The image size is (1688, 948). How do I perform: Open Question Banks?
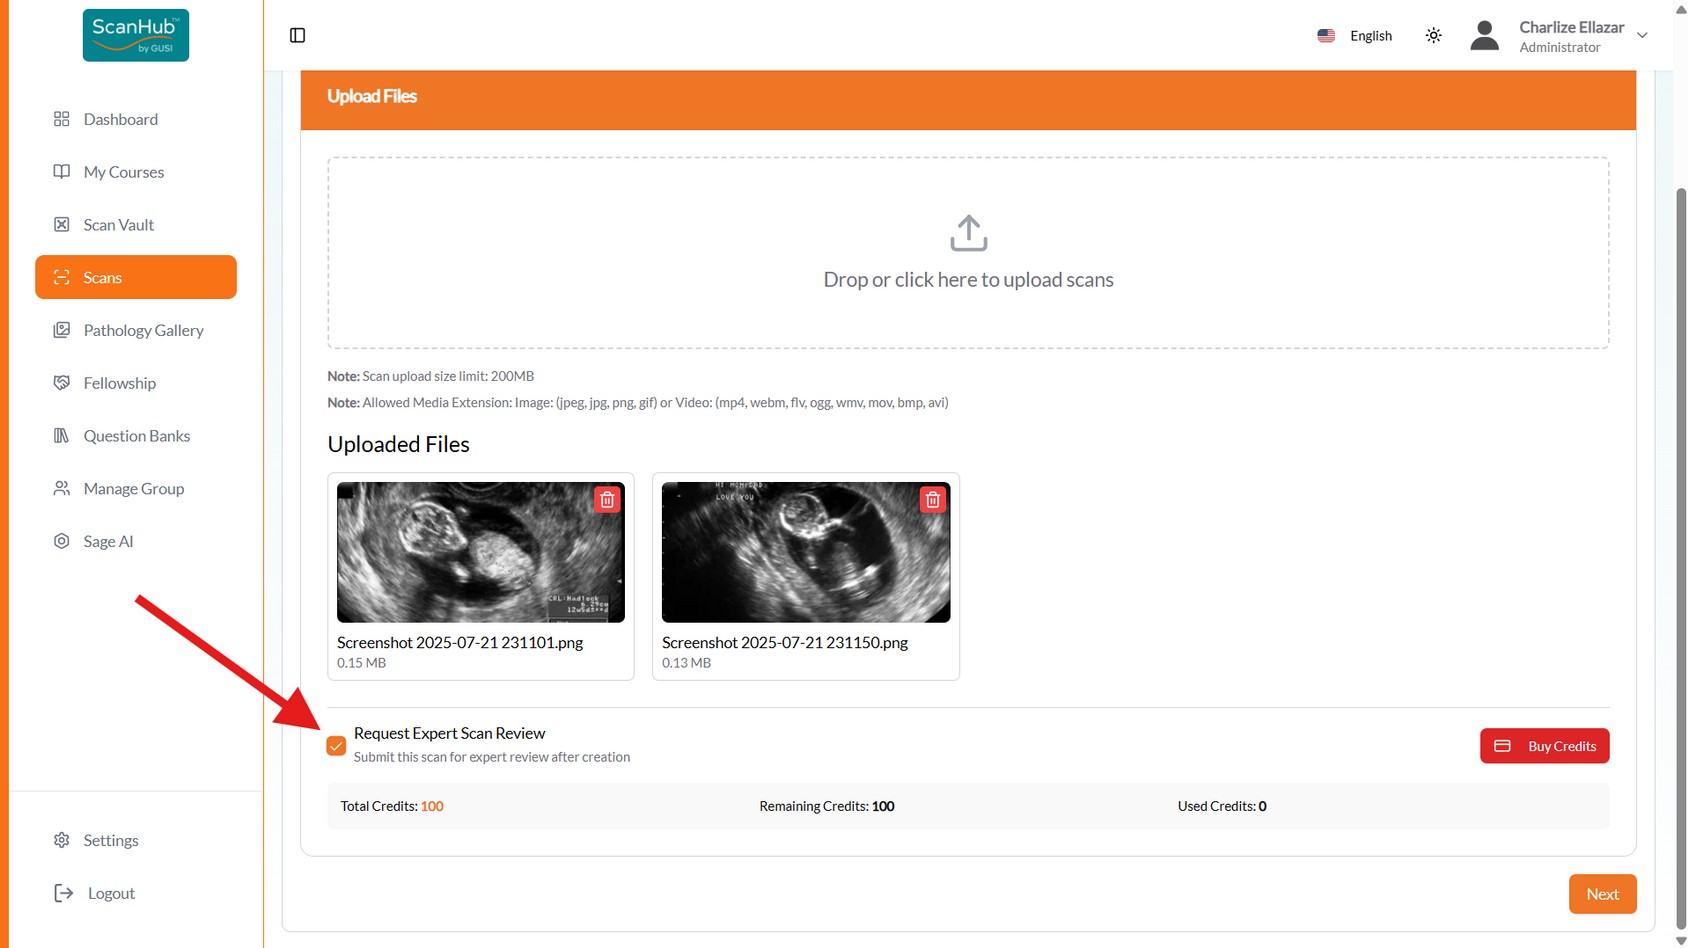pos(136,436)
